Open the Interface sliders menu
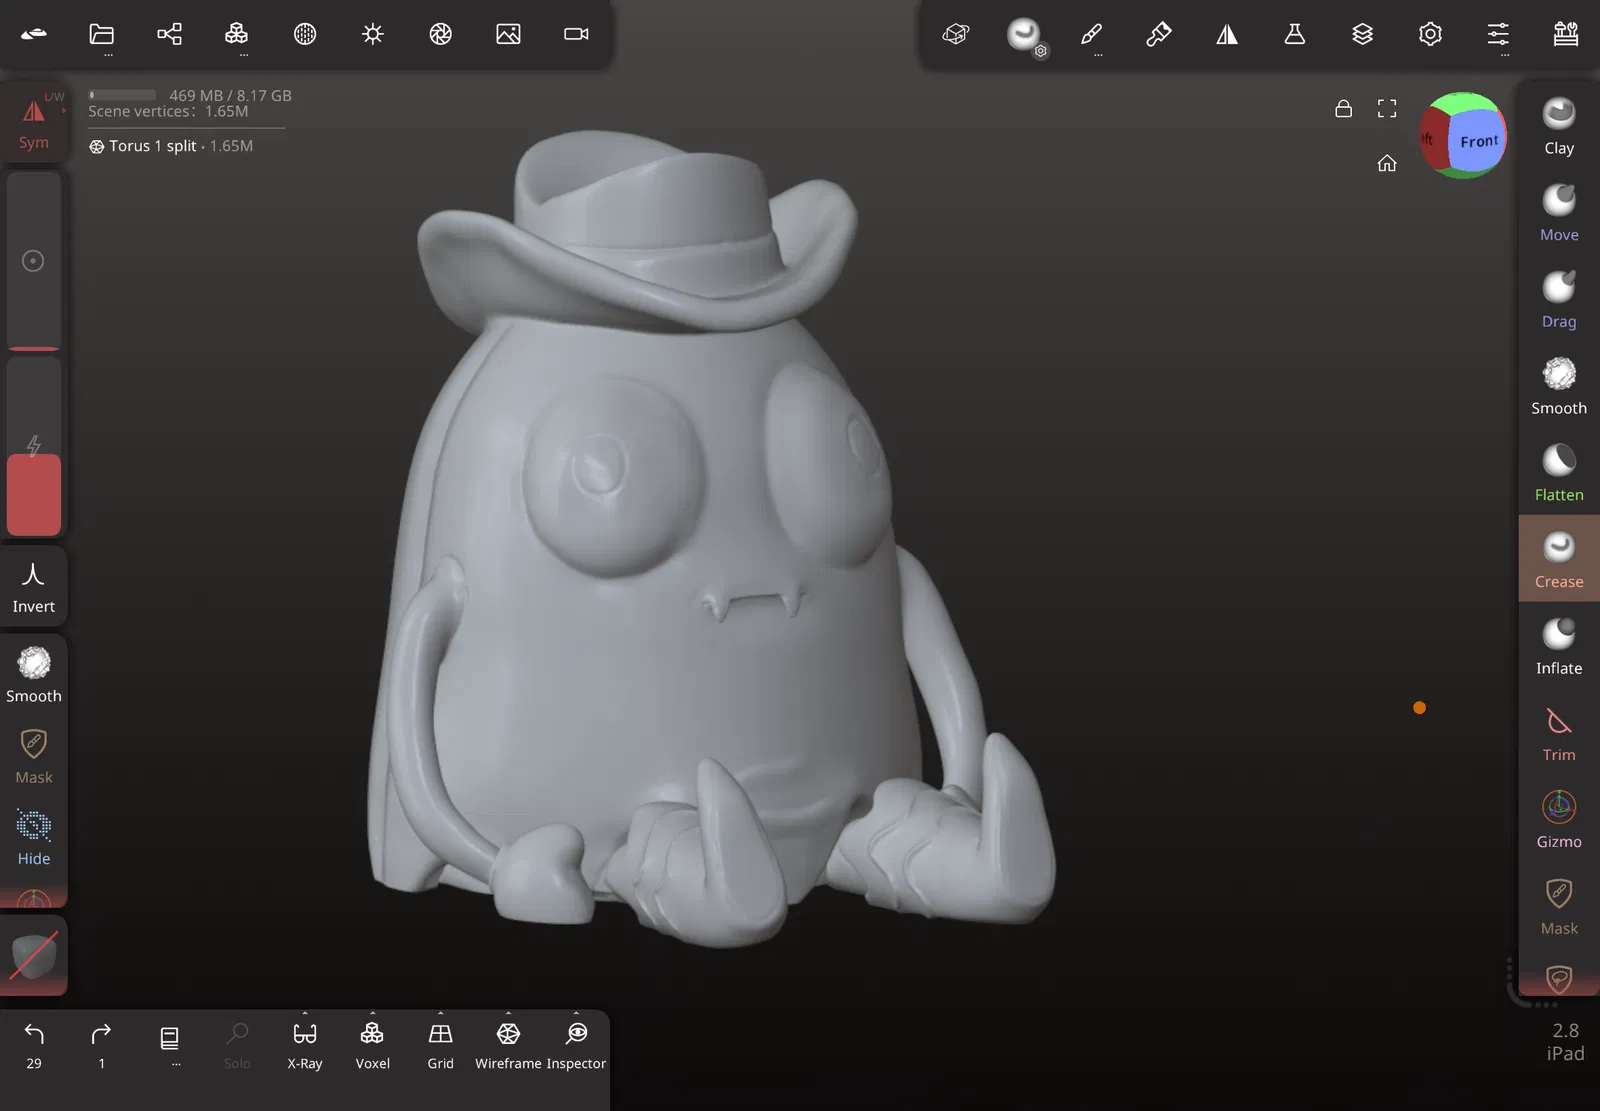 click(1498, 34)
